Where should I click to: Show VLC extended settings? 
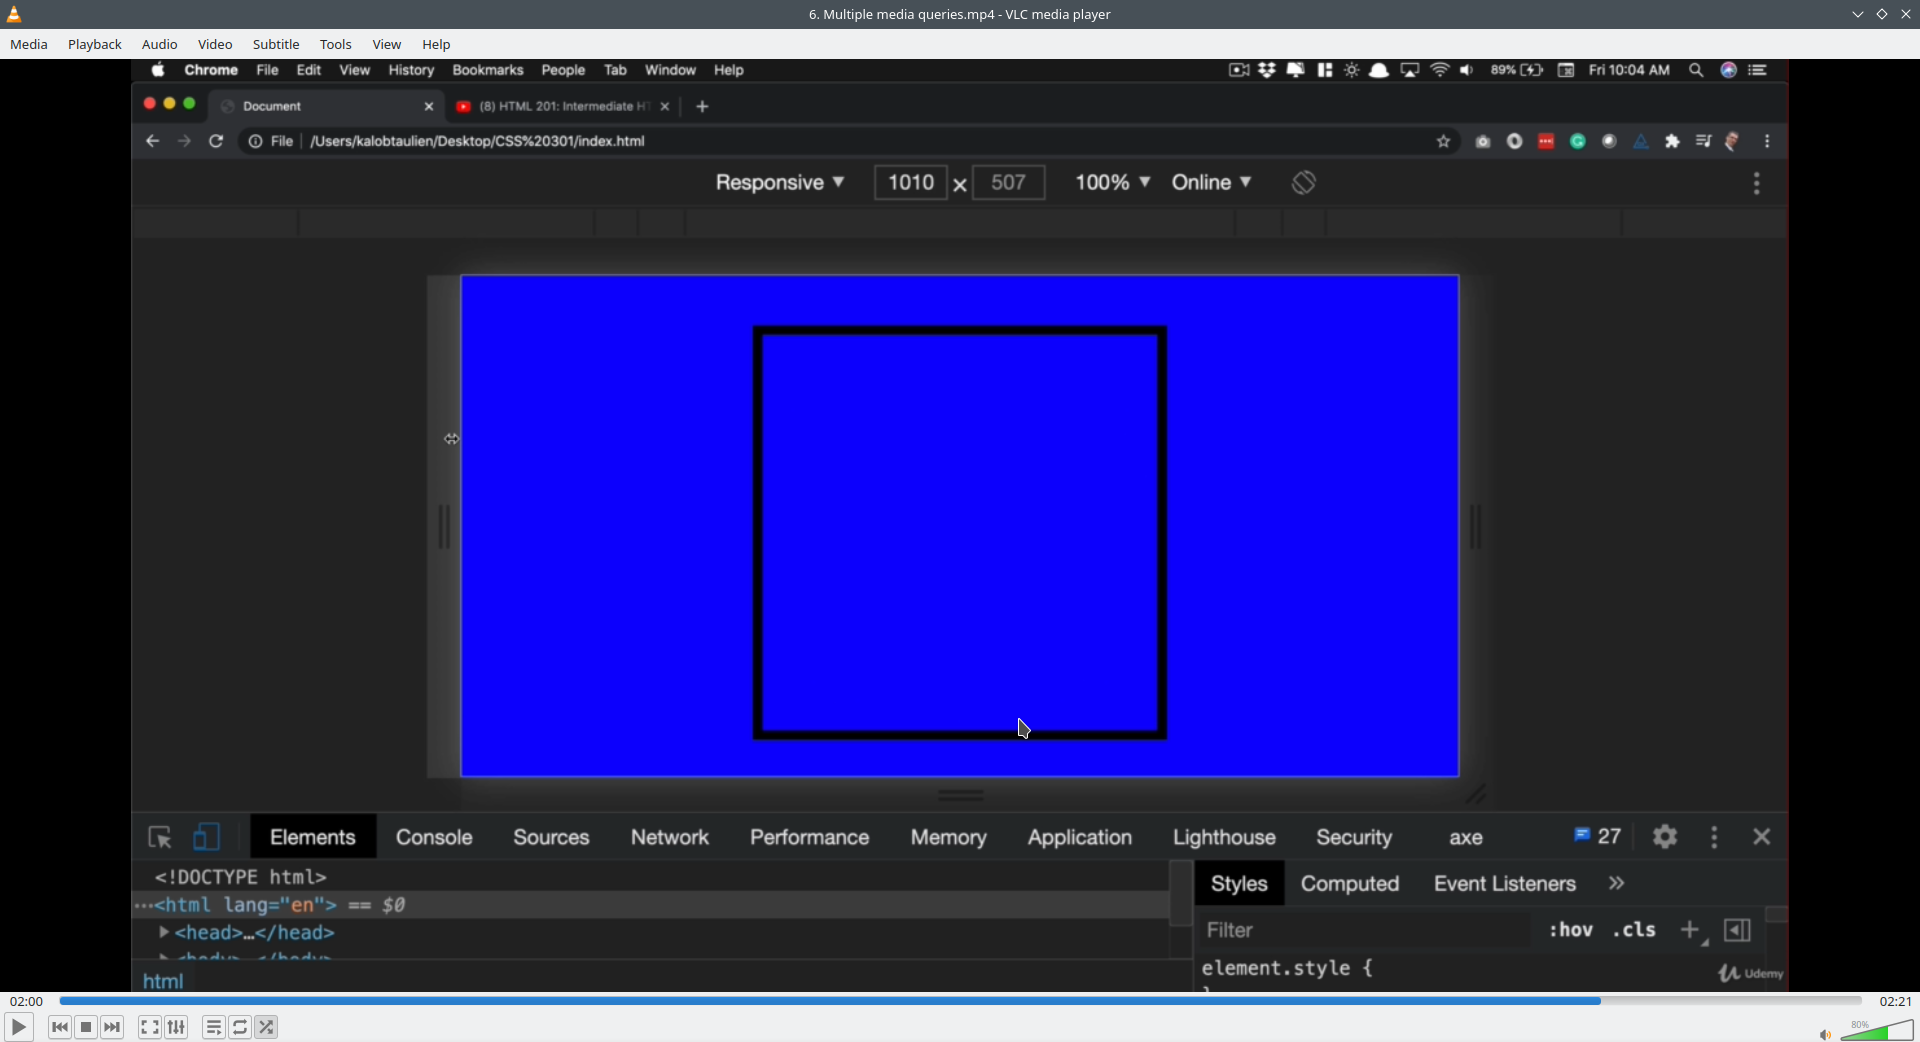coord(177,1027)
